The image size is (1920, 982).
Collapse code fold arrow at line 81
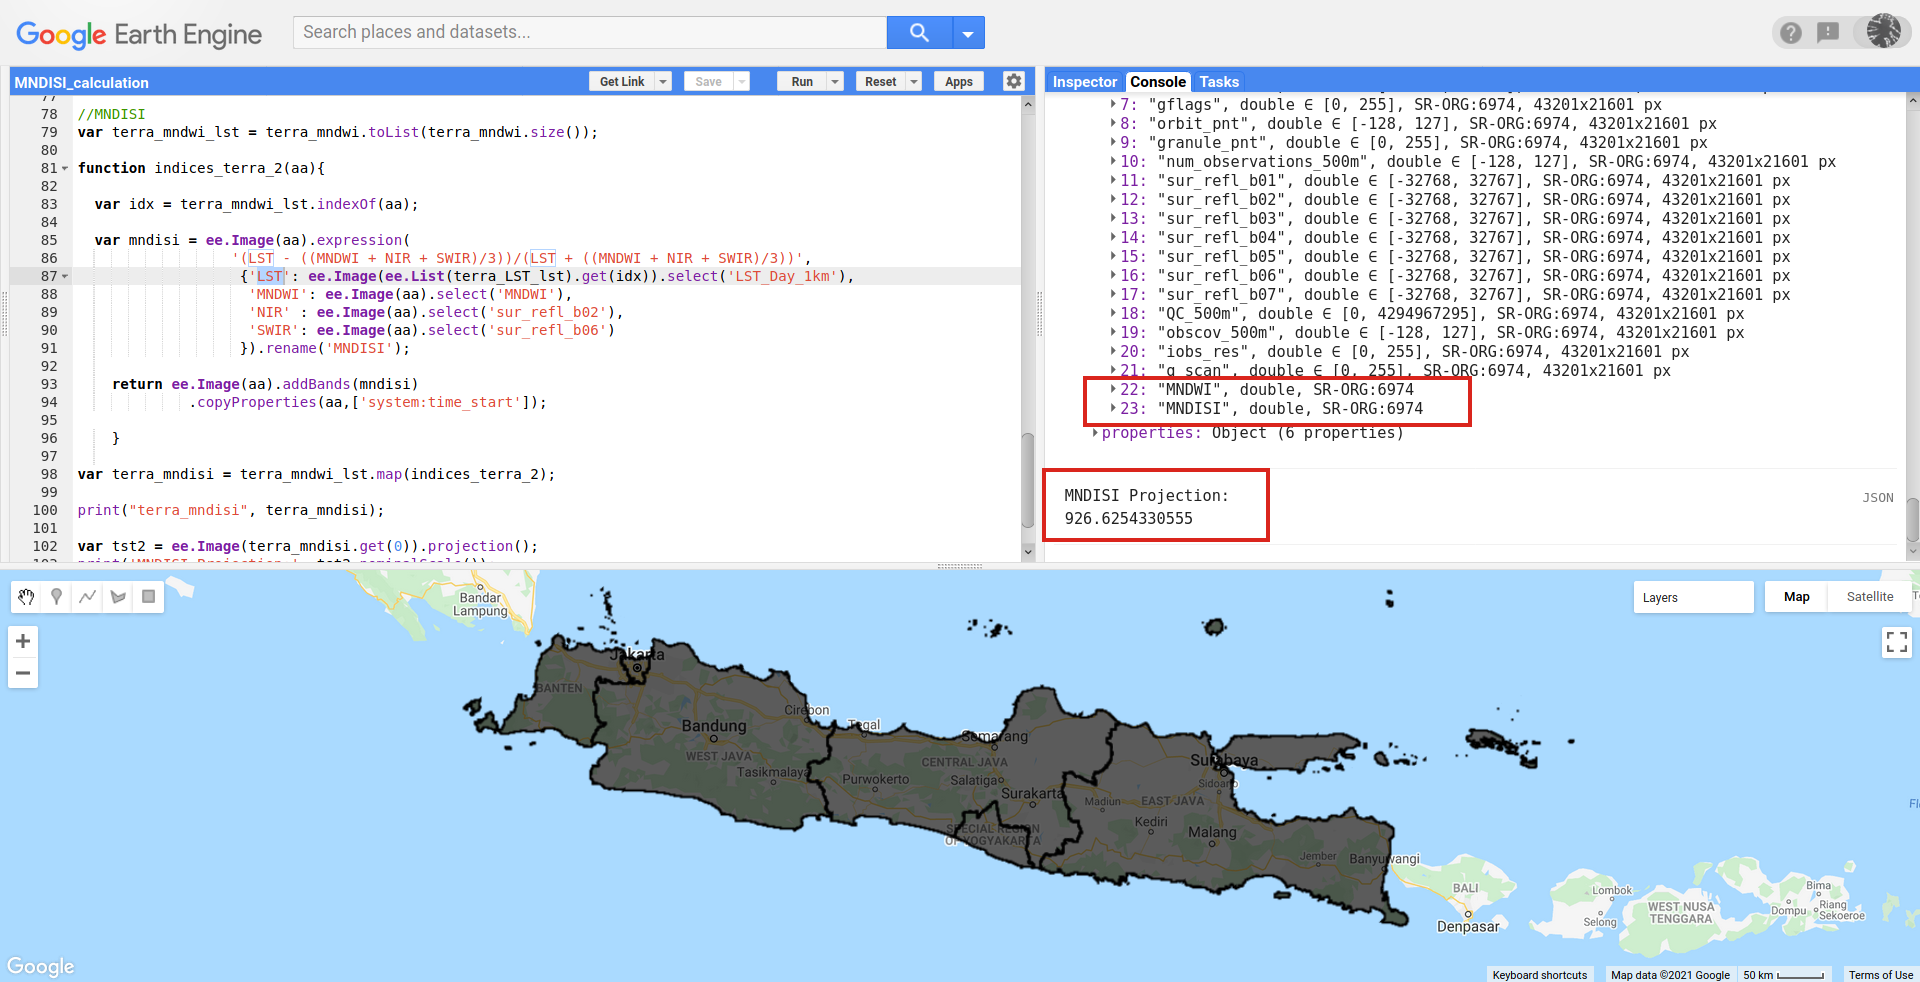point(65,168)
